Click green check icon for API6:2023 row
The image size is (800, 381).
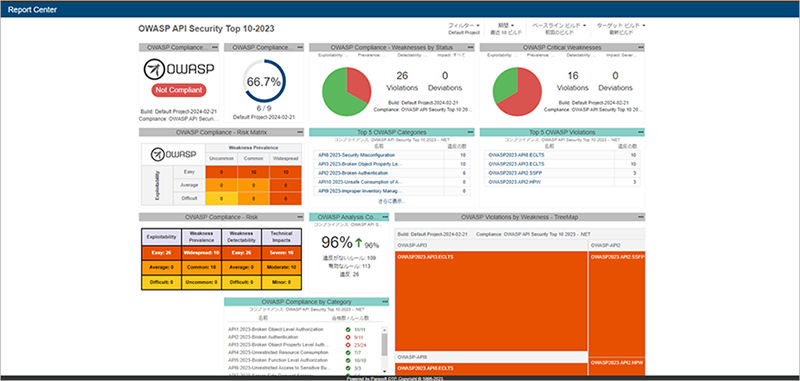point(348,368)
